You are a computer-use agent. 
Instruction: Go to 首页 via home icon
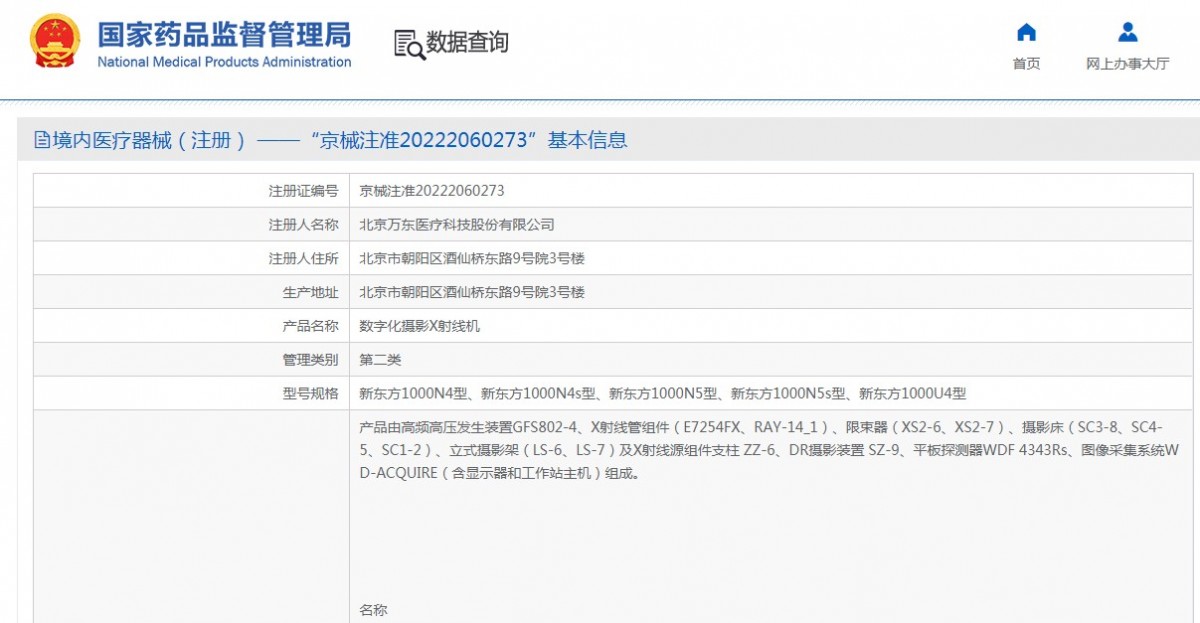1026,32
